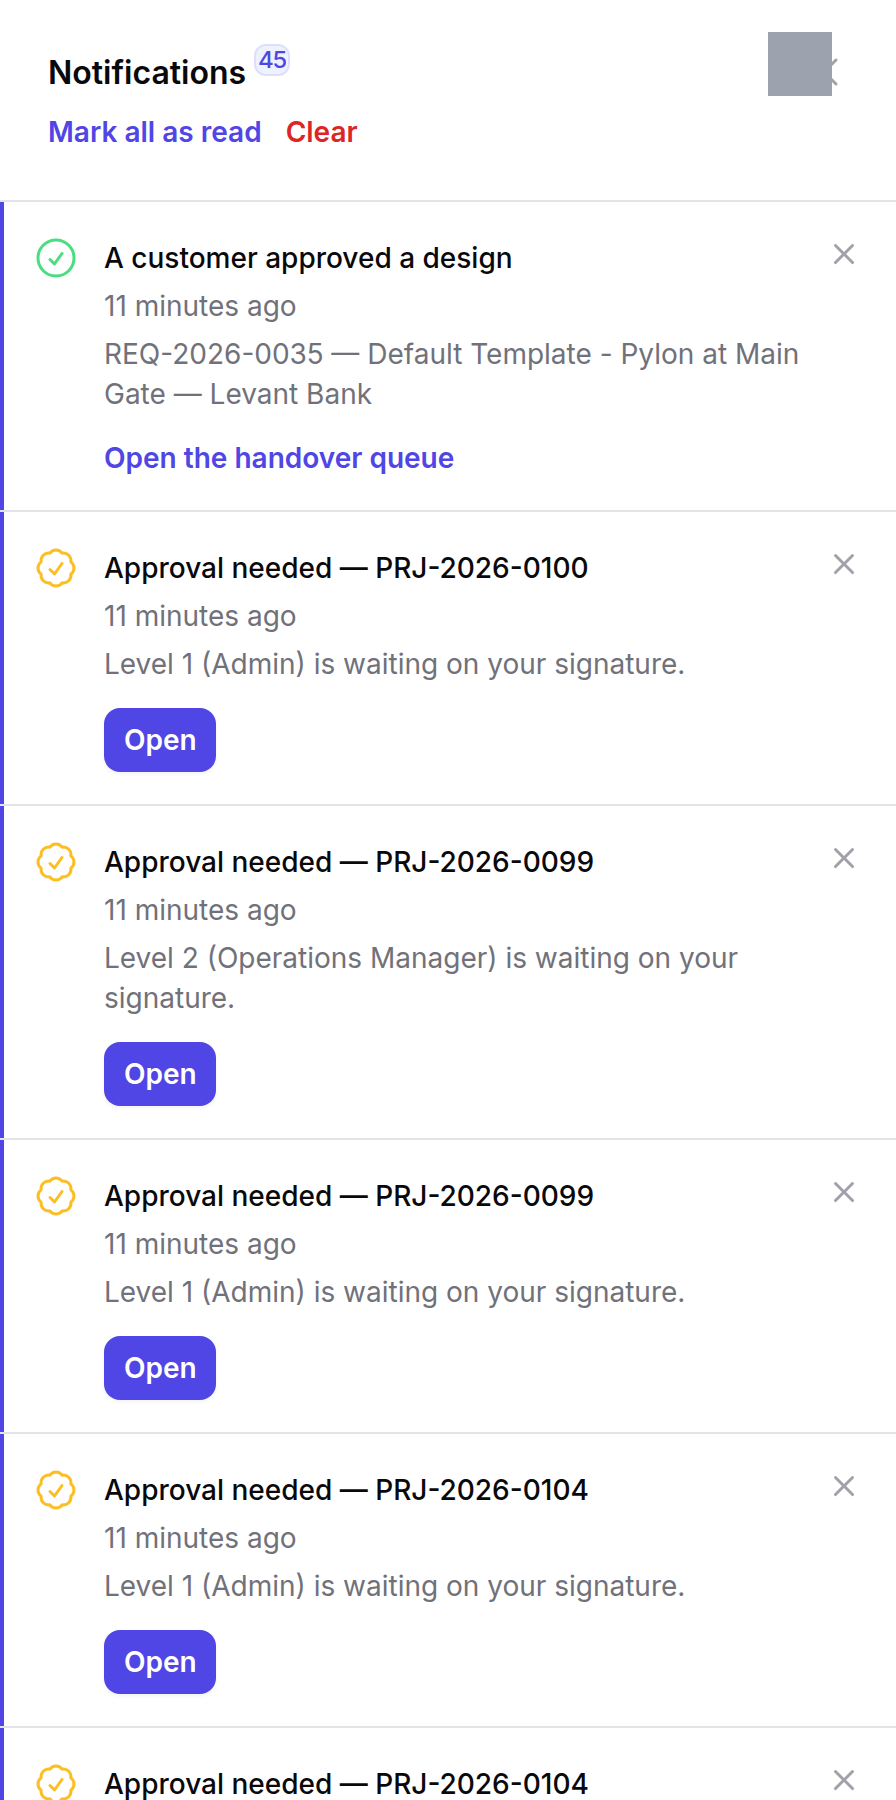Dismiss the customer approved design notification
The image size is (896, 1800).
[x=844, y=255]
